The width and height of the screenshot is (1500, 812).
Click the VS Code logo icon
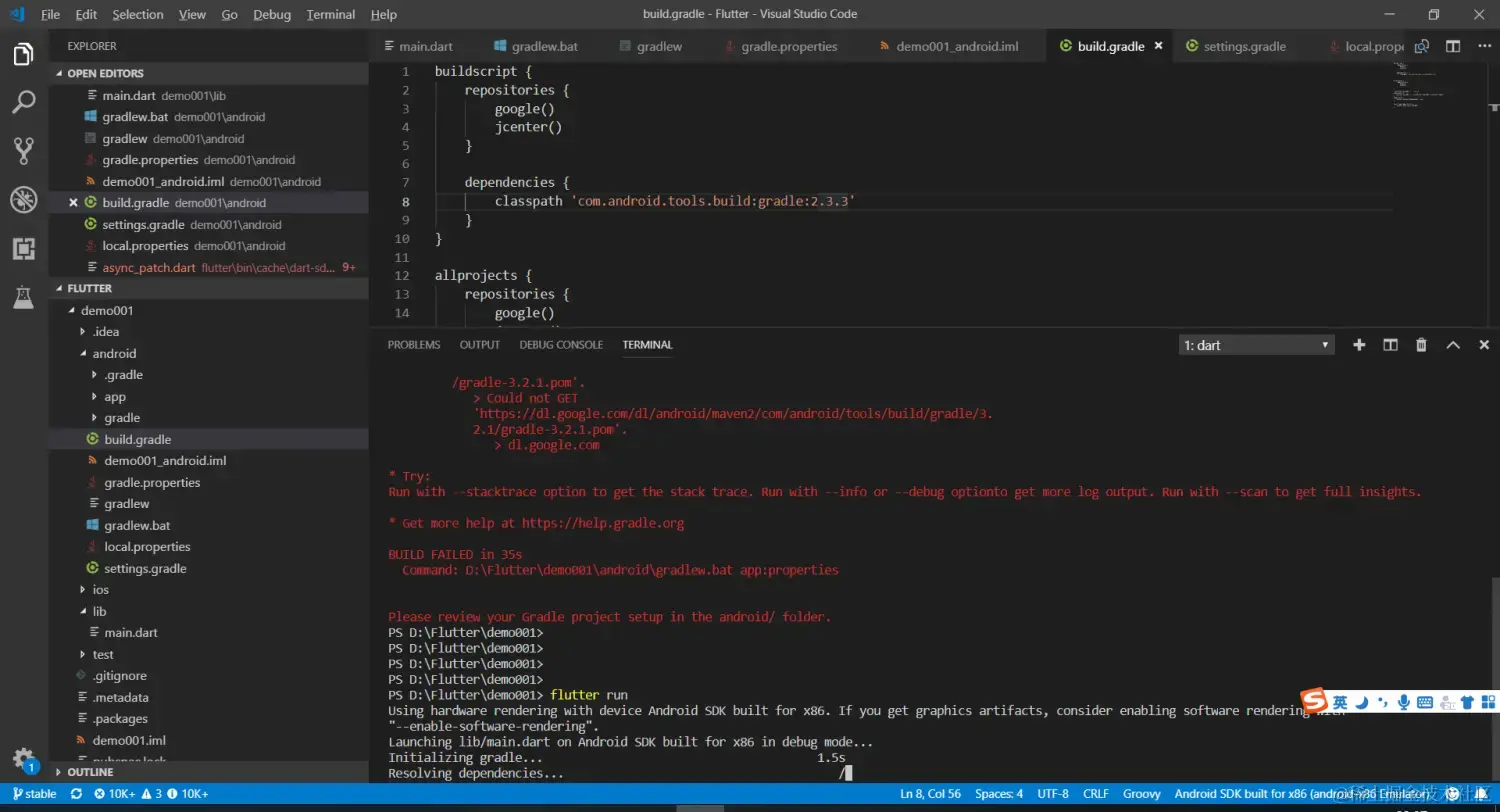[17, 14]
